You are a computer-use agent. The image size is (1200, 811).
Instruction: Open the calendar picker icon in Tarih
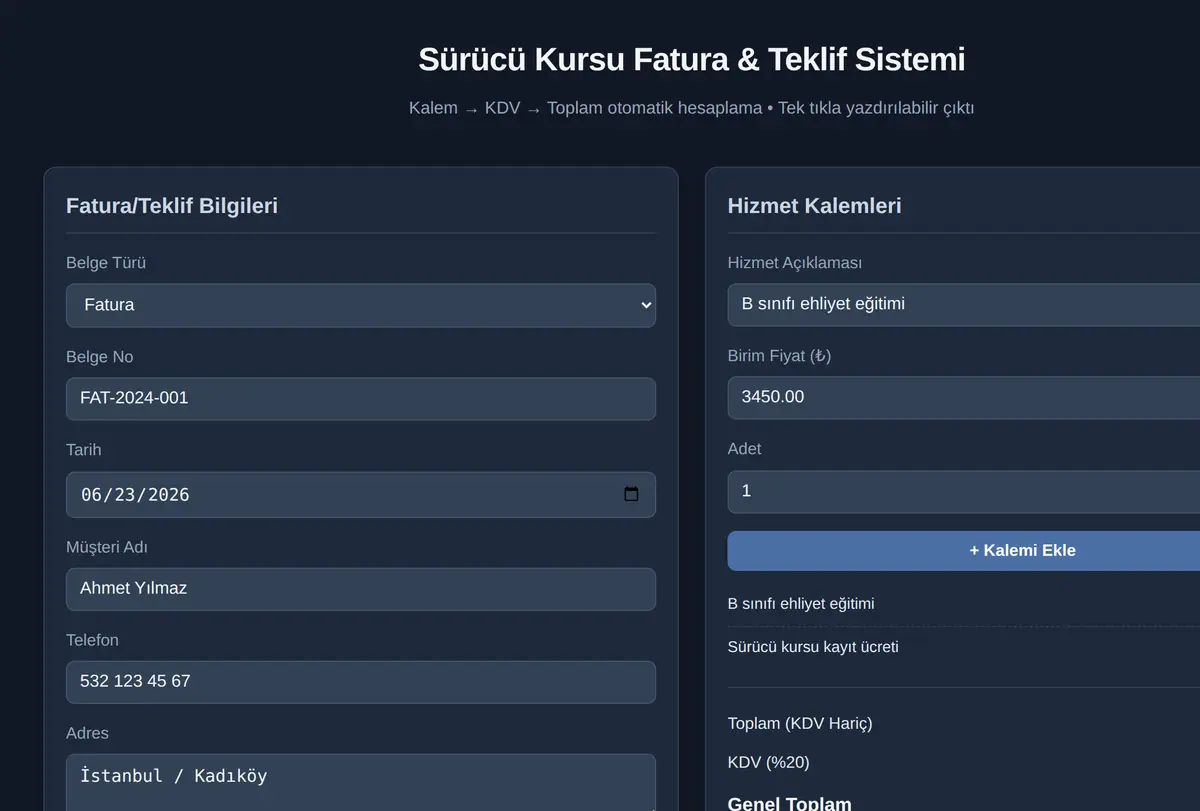[631, 494]
